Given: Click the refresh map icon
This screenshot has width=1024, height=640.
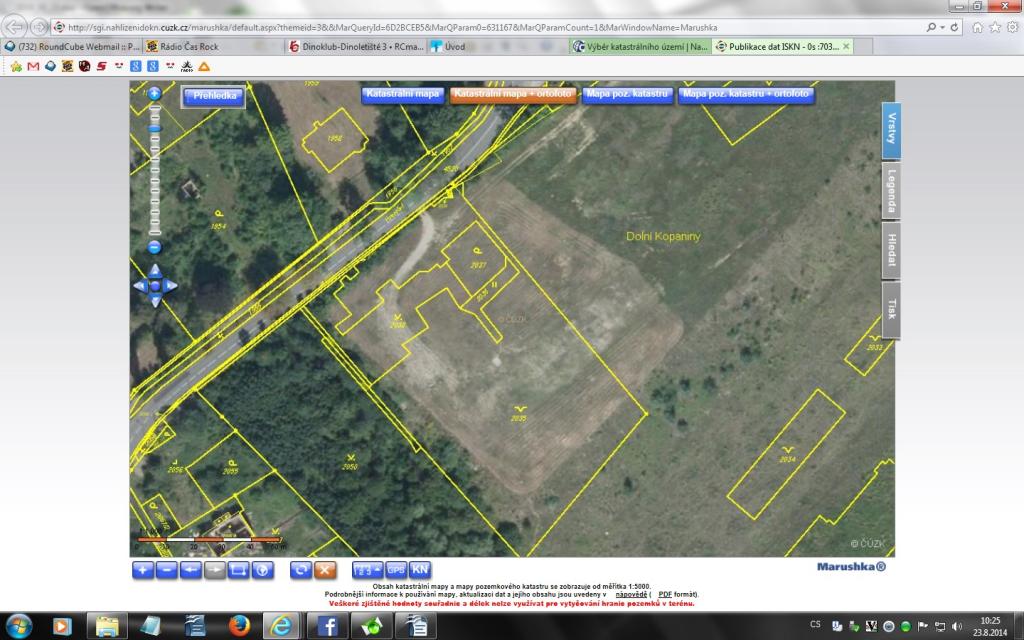Looking at the screenshot, I should (x=300, y=570).
